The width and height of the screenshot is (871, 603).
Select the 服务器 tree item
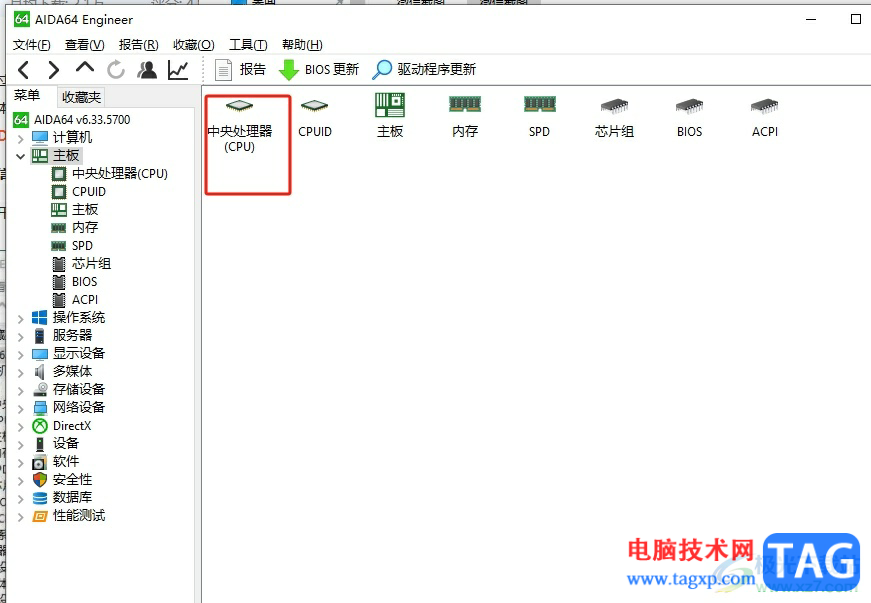point(62,335)
